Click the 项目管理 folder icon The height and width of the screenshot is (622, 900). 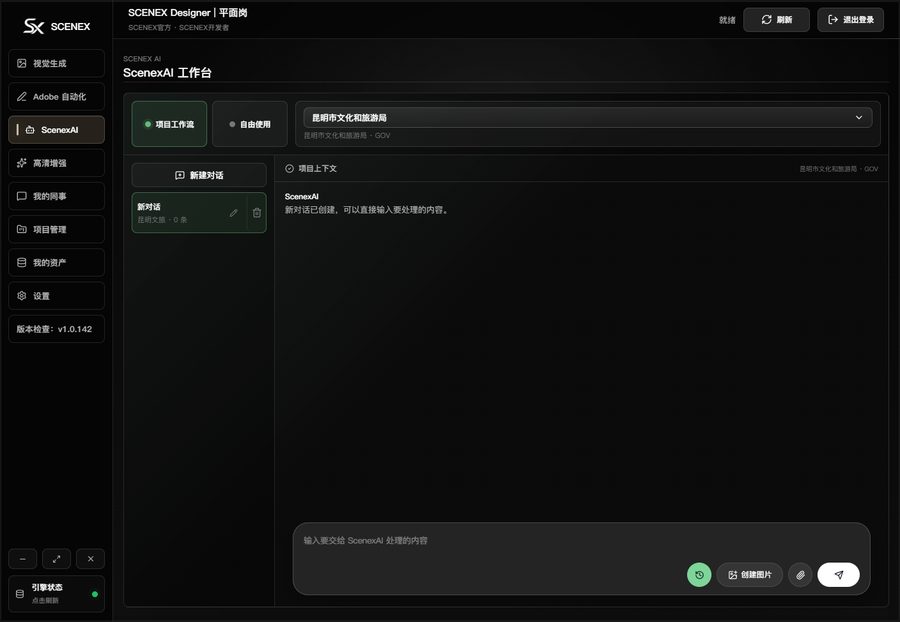coord(22,230)
